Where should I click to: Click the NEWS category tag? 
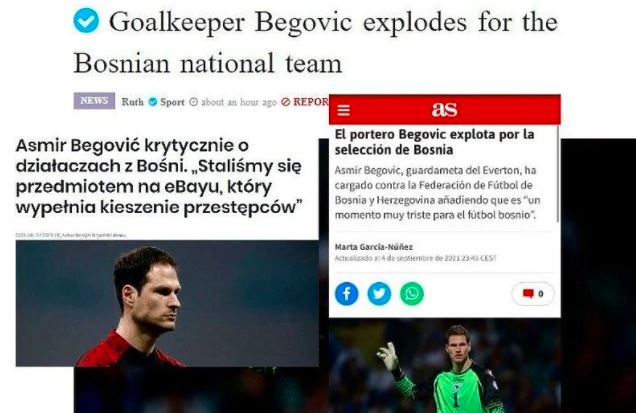tap(94, 101)
